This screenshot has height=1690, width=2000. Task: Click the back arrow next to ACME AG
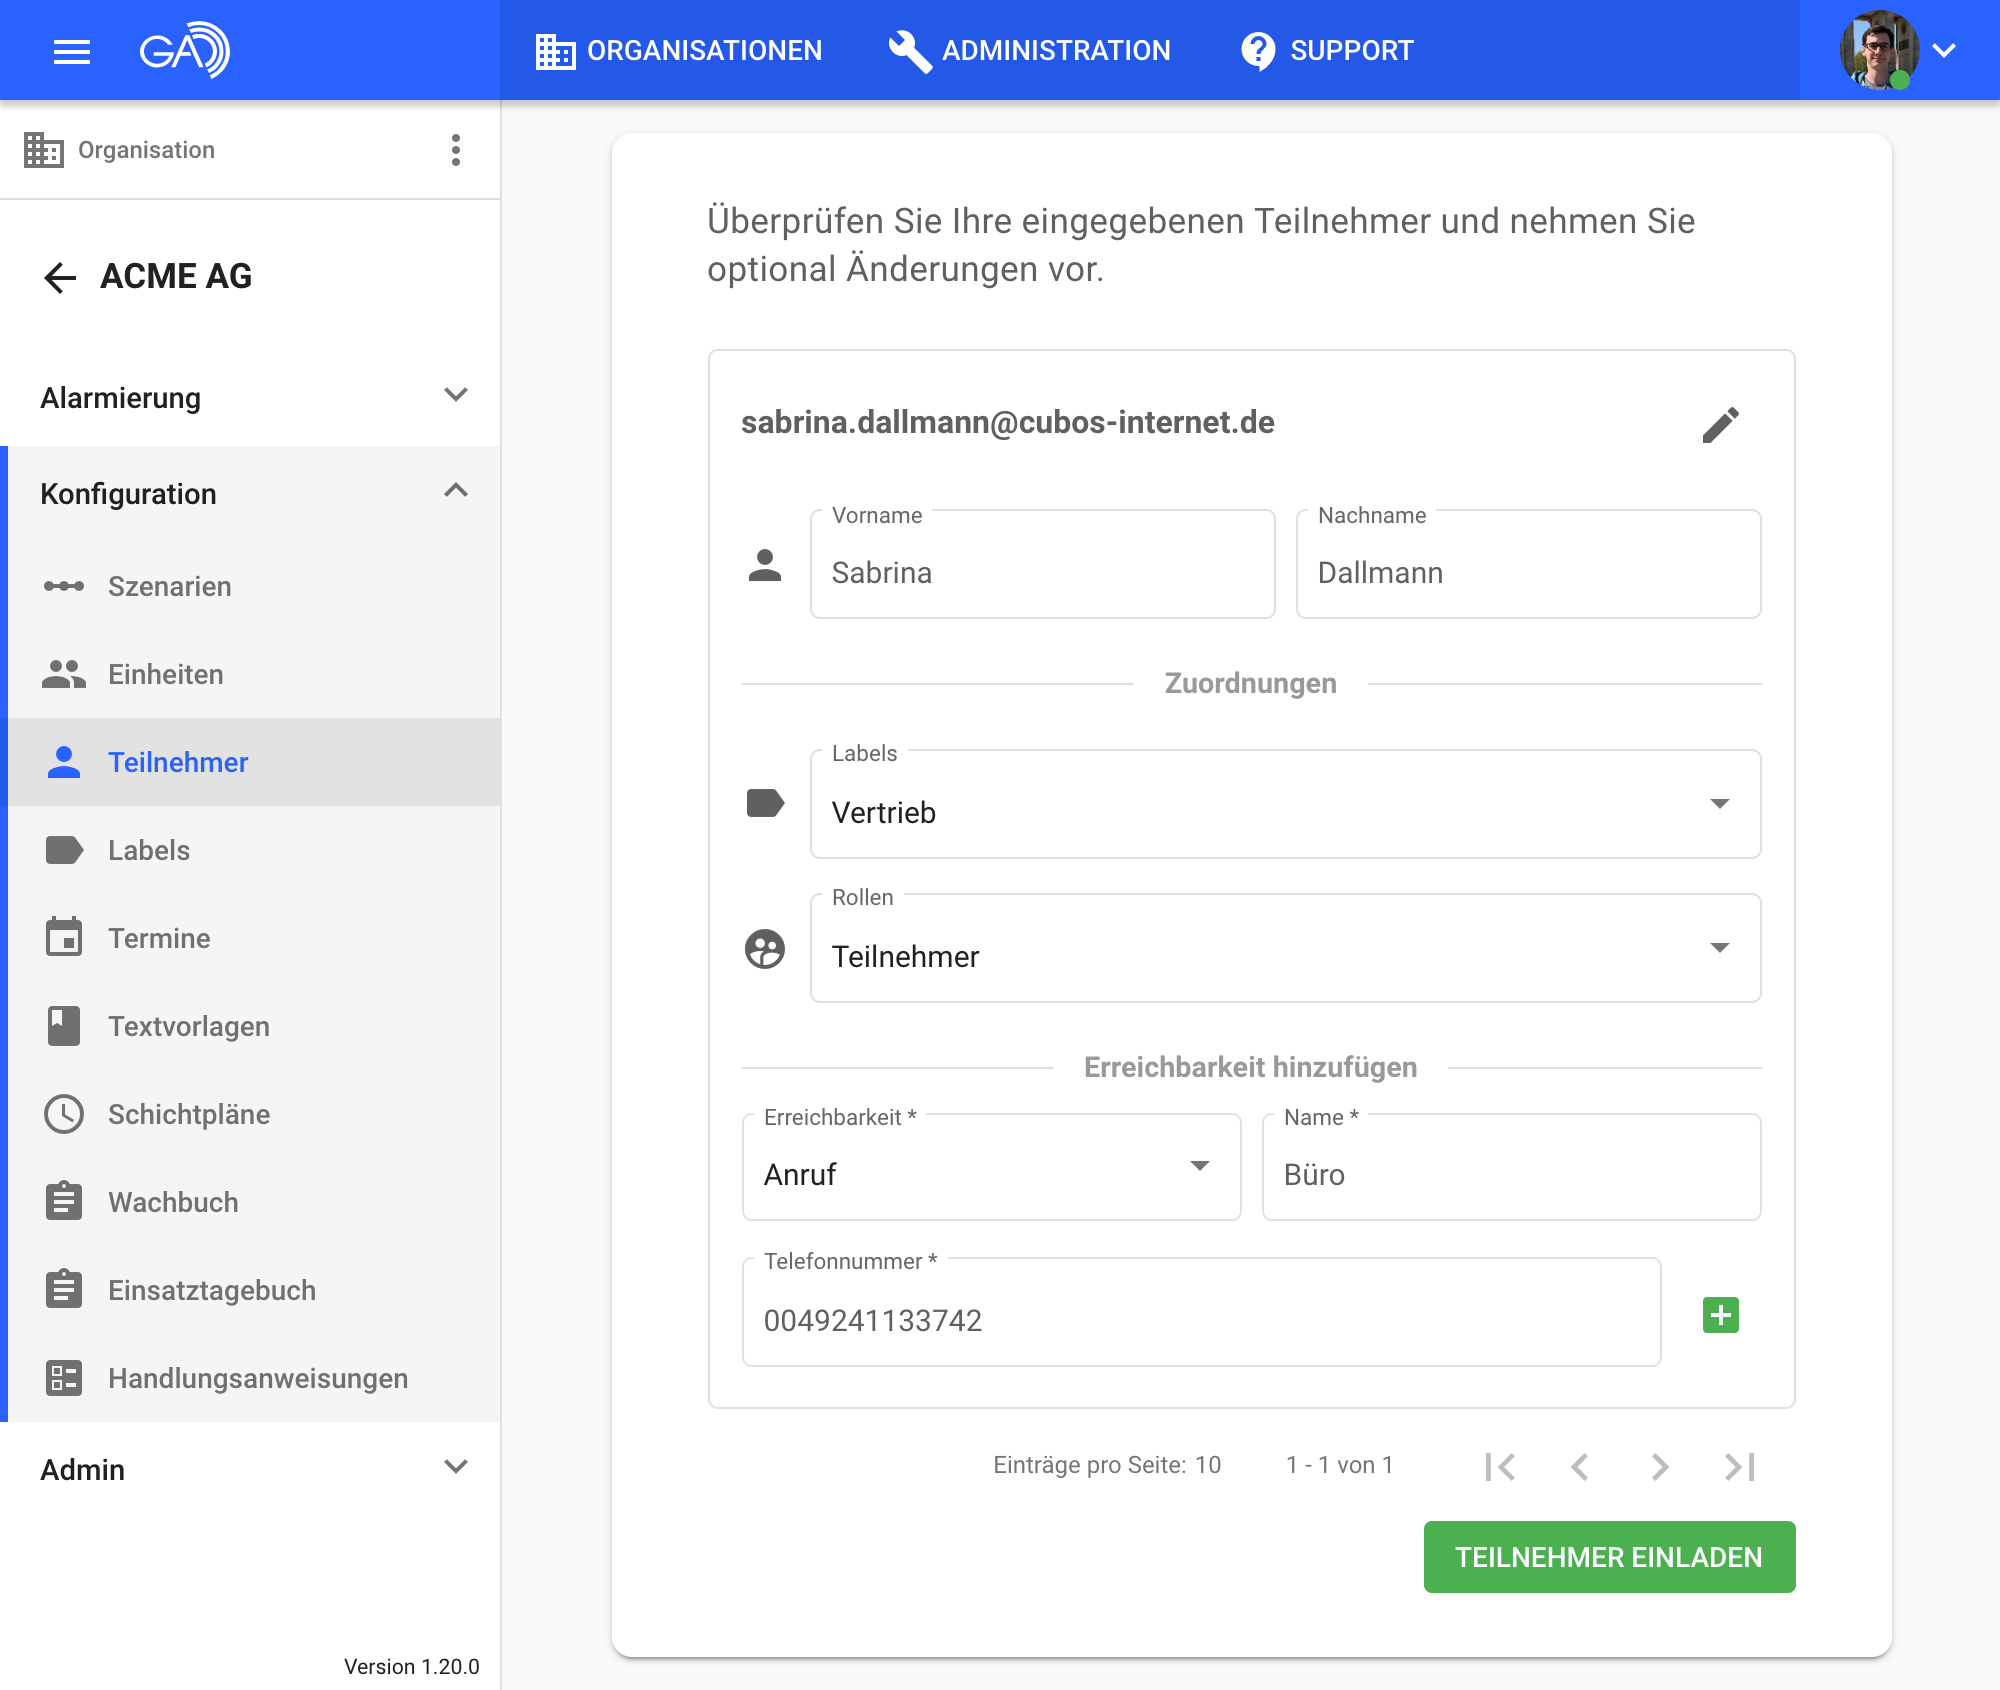60,277
